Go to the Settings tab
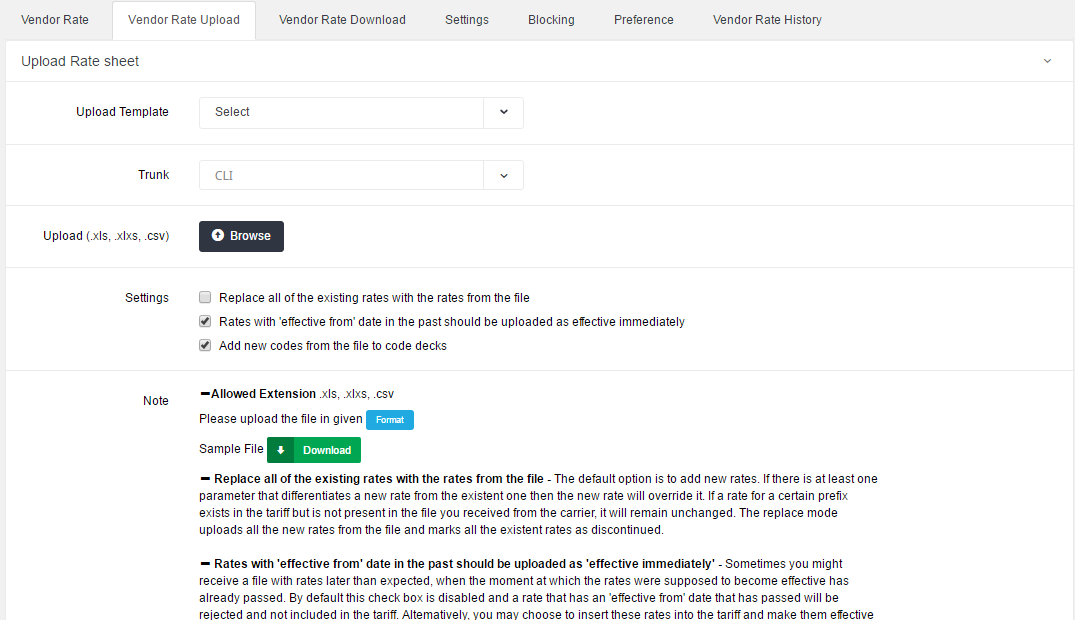Viewport: 1075px width, 620px height. pos(467,20)
